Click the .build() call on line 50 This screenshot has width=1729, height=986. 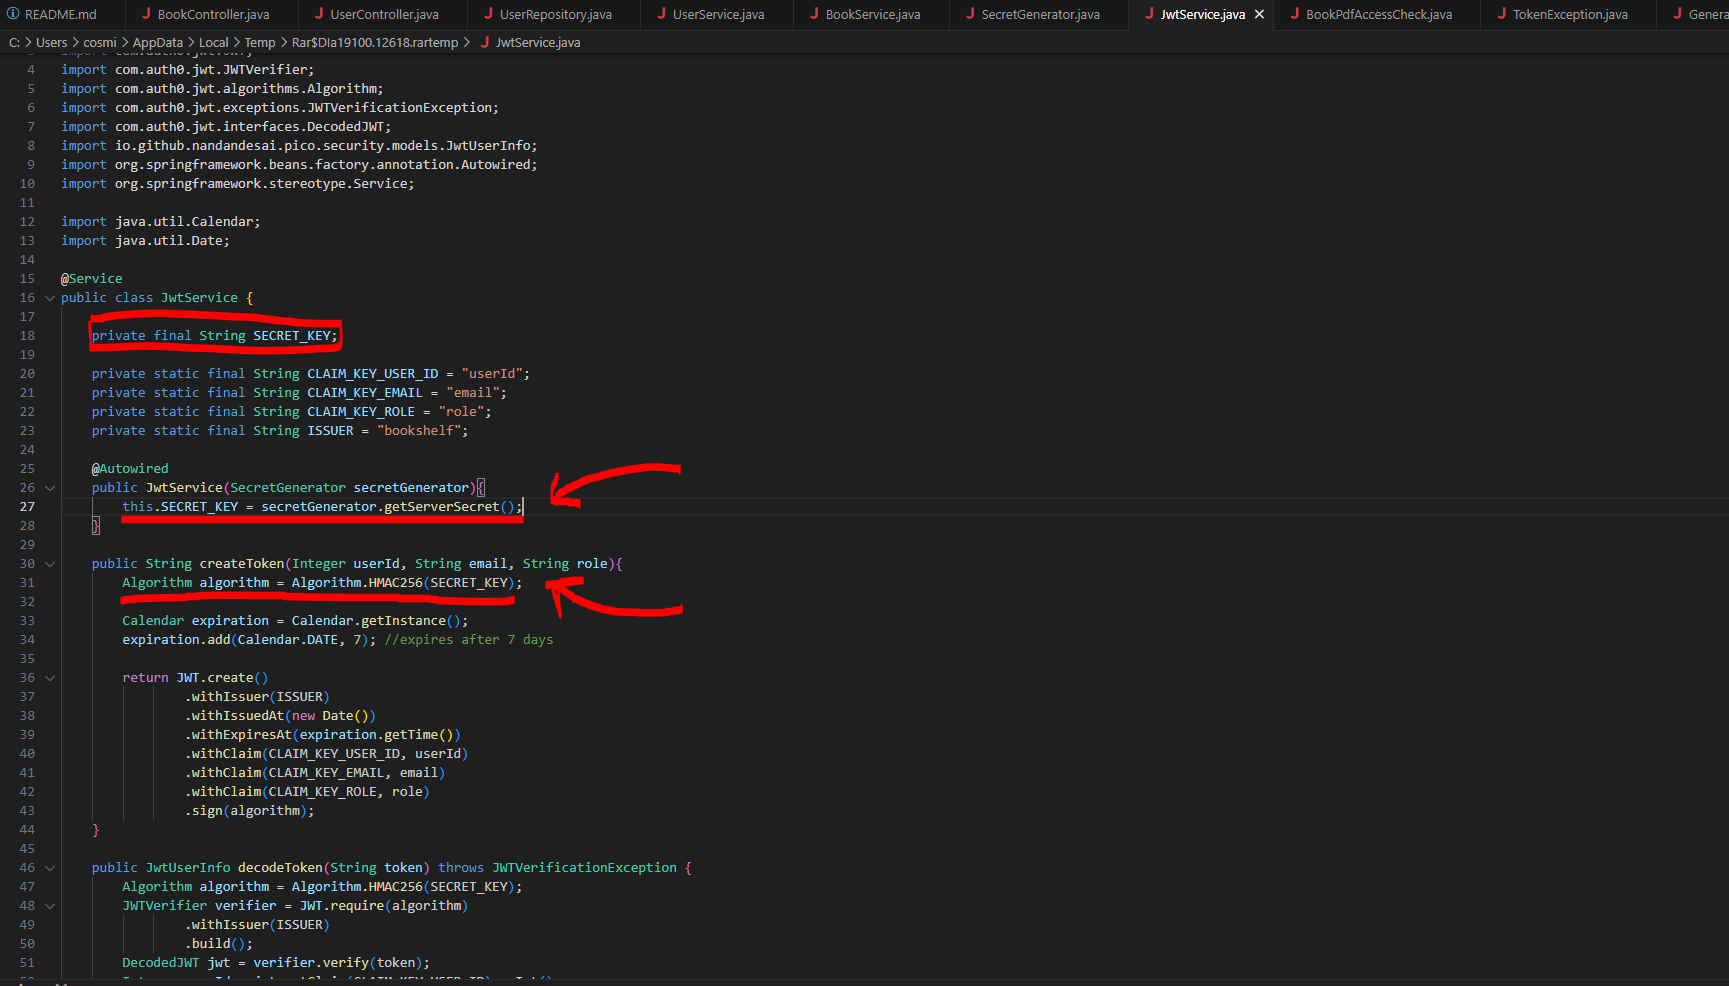(215, 944)
